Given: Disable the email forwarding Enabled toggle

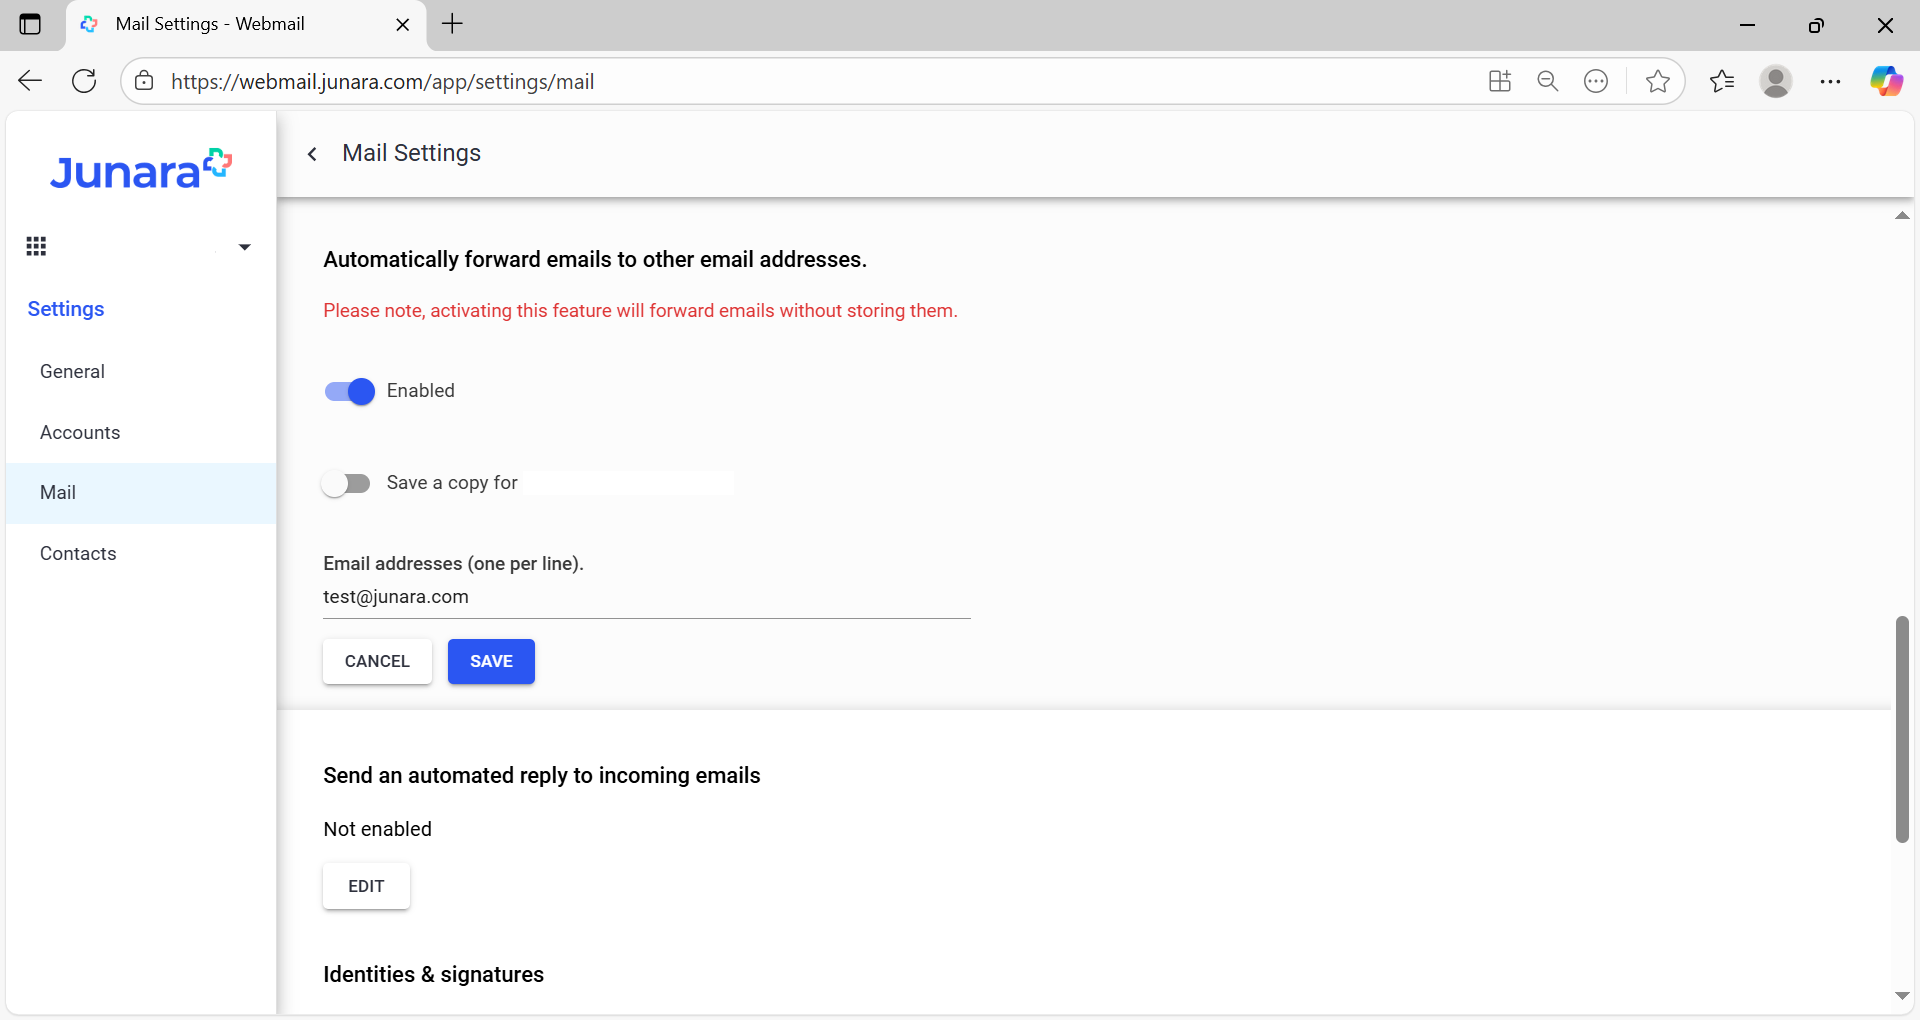Looking at the screenshot, I should [x=349, y=391].
